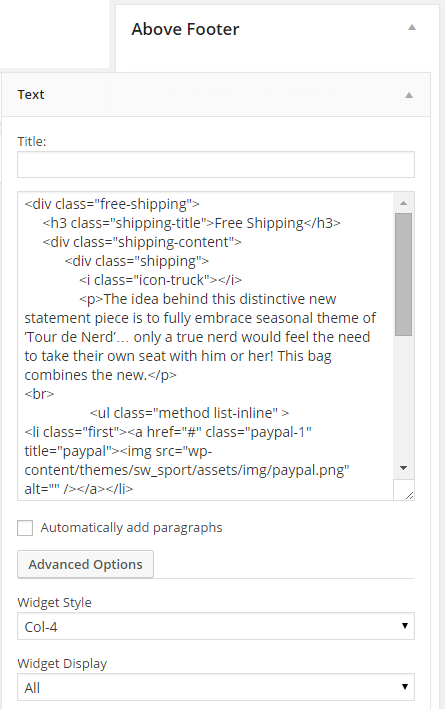The width and height of the screenshot is (445, 709).
Task: Place cursor on Free Shipping heading line
Action: (191, 223)
